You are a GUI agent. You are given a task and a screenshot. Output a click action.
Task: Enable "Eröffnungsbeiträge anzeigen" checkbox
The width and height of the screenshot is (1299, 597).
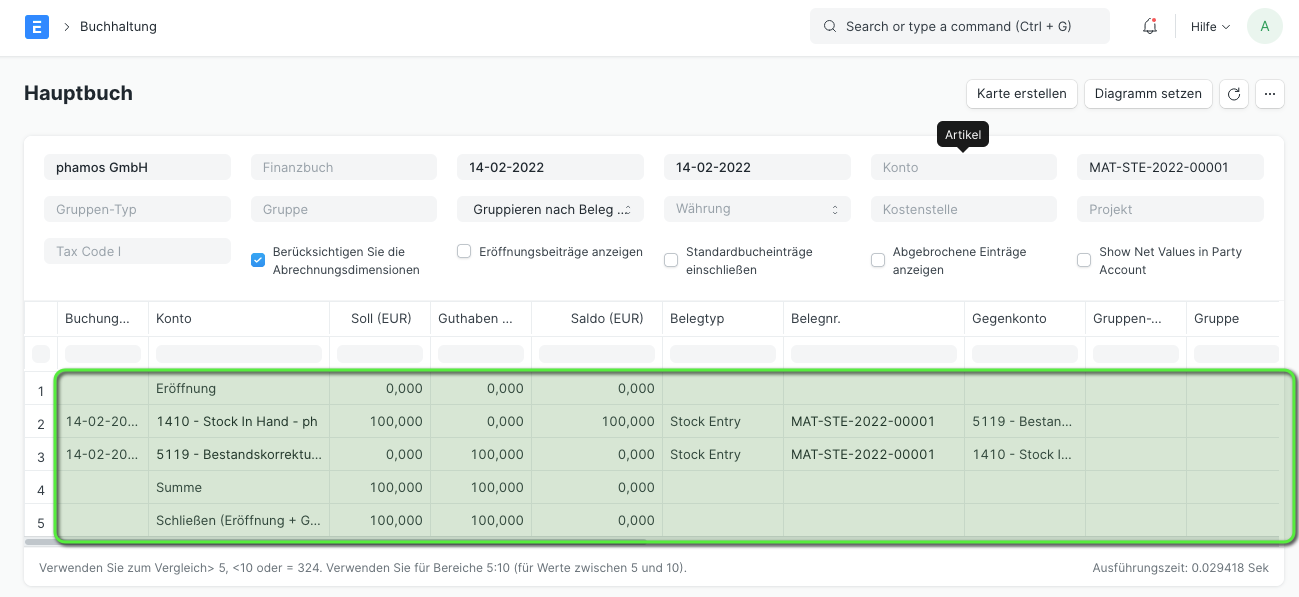[x=464, y=252]
